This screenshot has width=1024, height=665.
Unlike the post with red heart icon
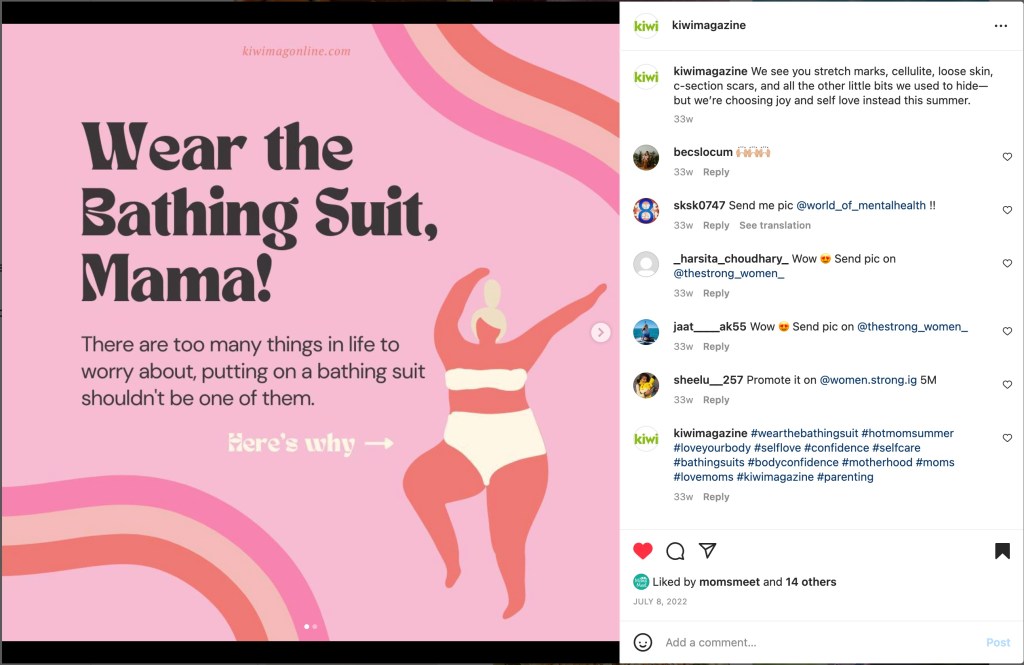643,551
